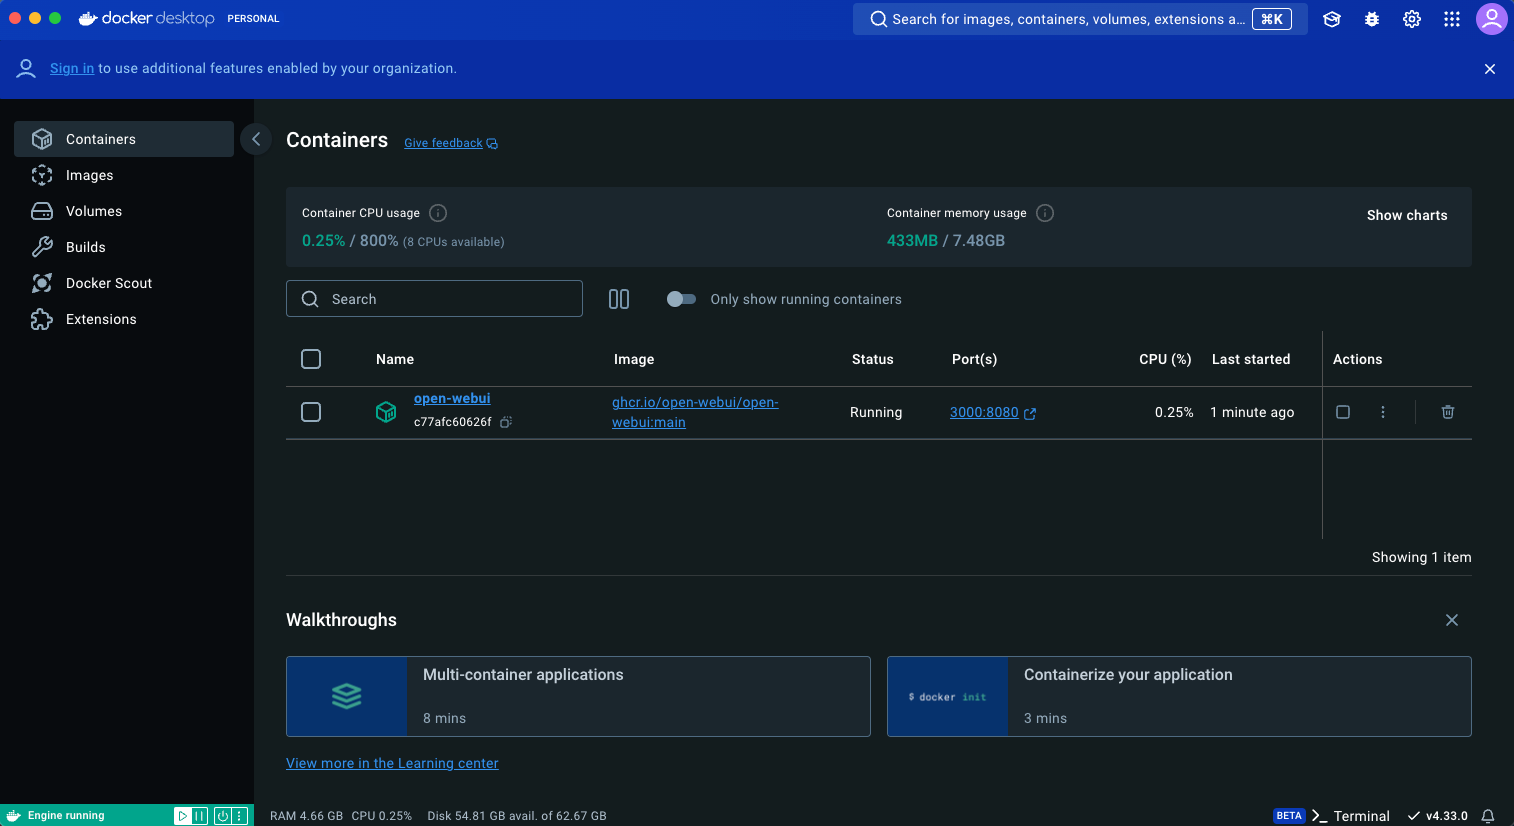Tick the open-webui row checkbox

tap(311, 412)
